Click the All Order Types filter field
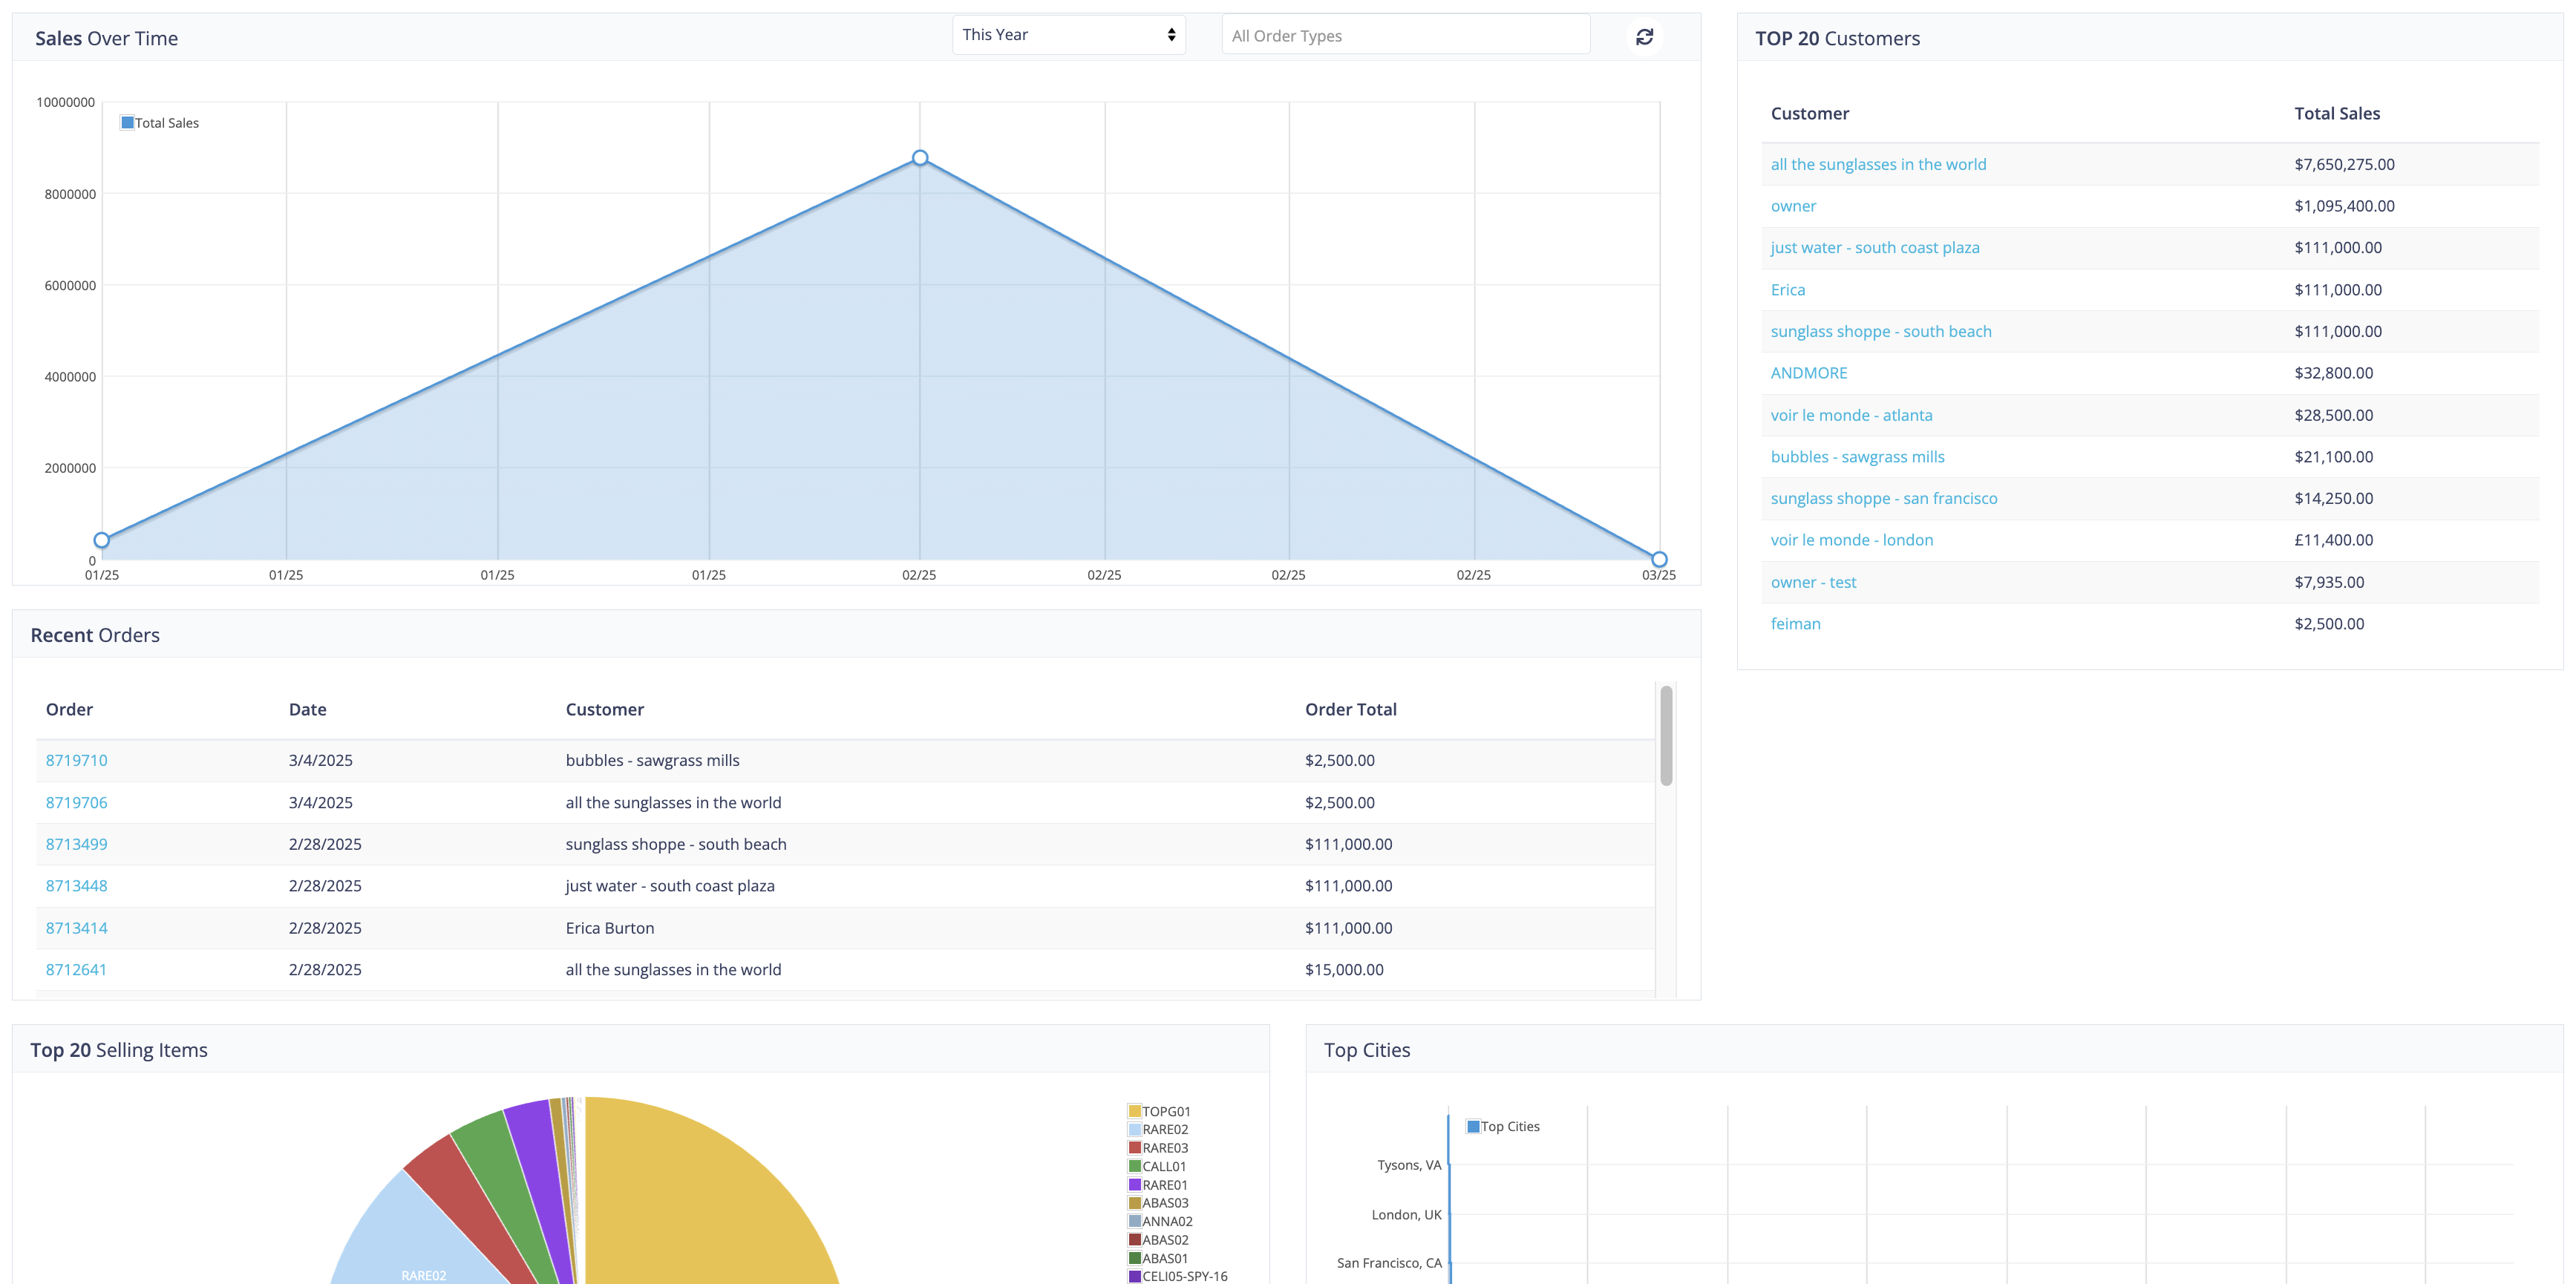Image resolution: width=2576 pixels, height=1284 pixels. coord(1405,35)
